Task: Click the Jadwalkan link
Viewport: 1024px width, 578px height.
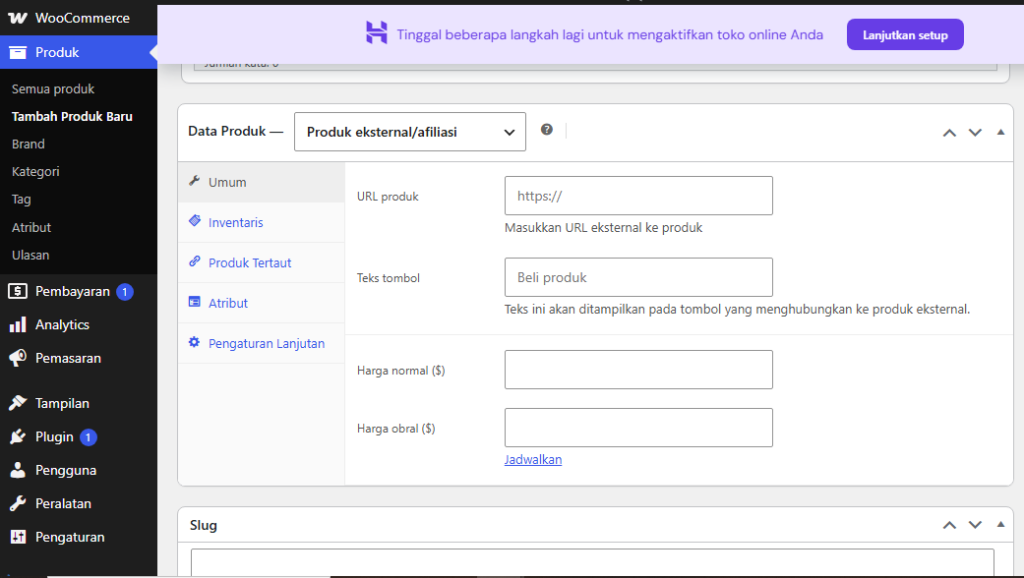Action: (533, 459)
